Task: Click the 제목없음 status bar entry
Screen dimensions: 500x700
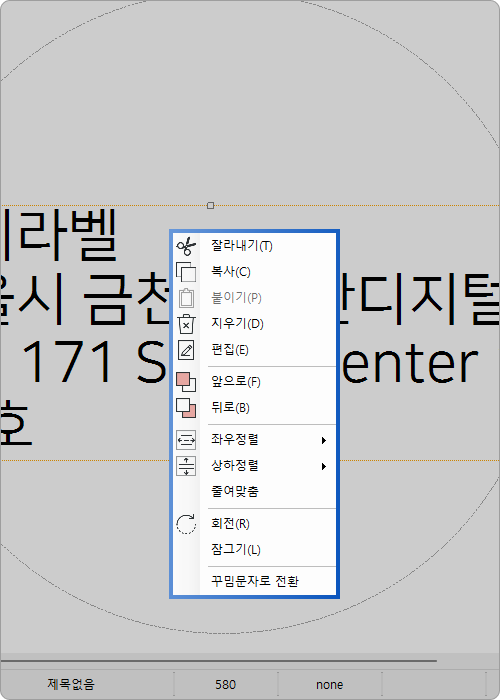Action: click(x=71, y=684)
